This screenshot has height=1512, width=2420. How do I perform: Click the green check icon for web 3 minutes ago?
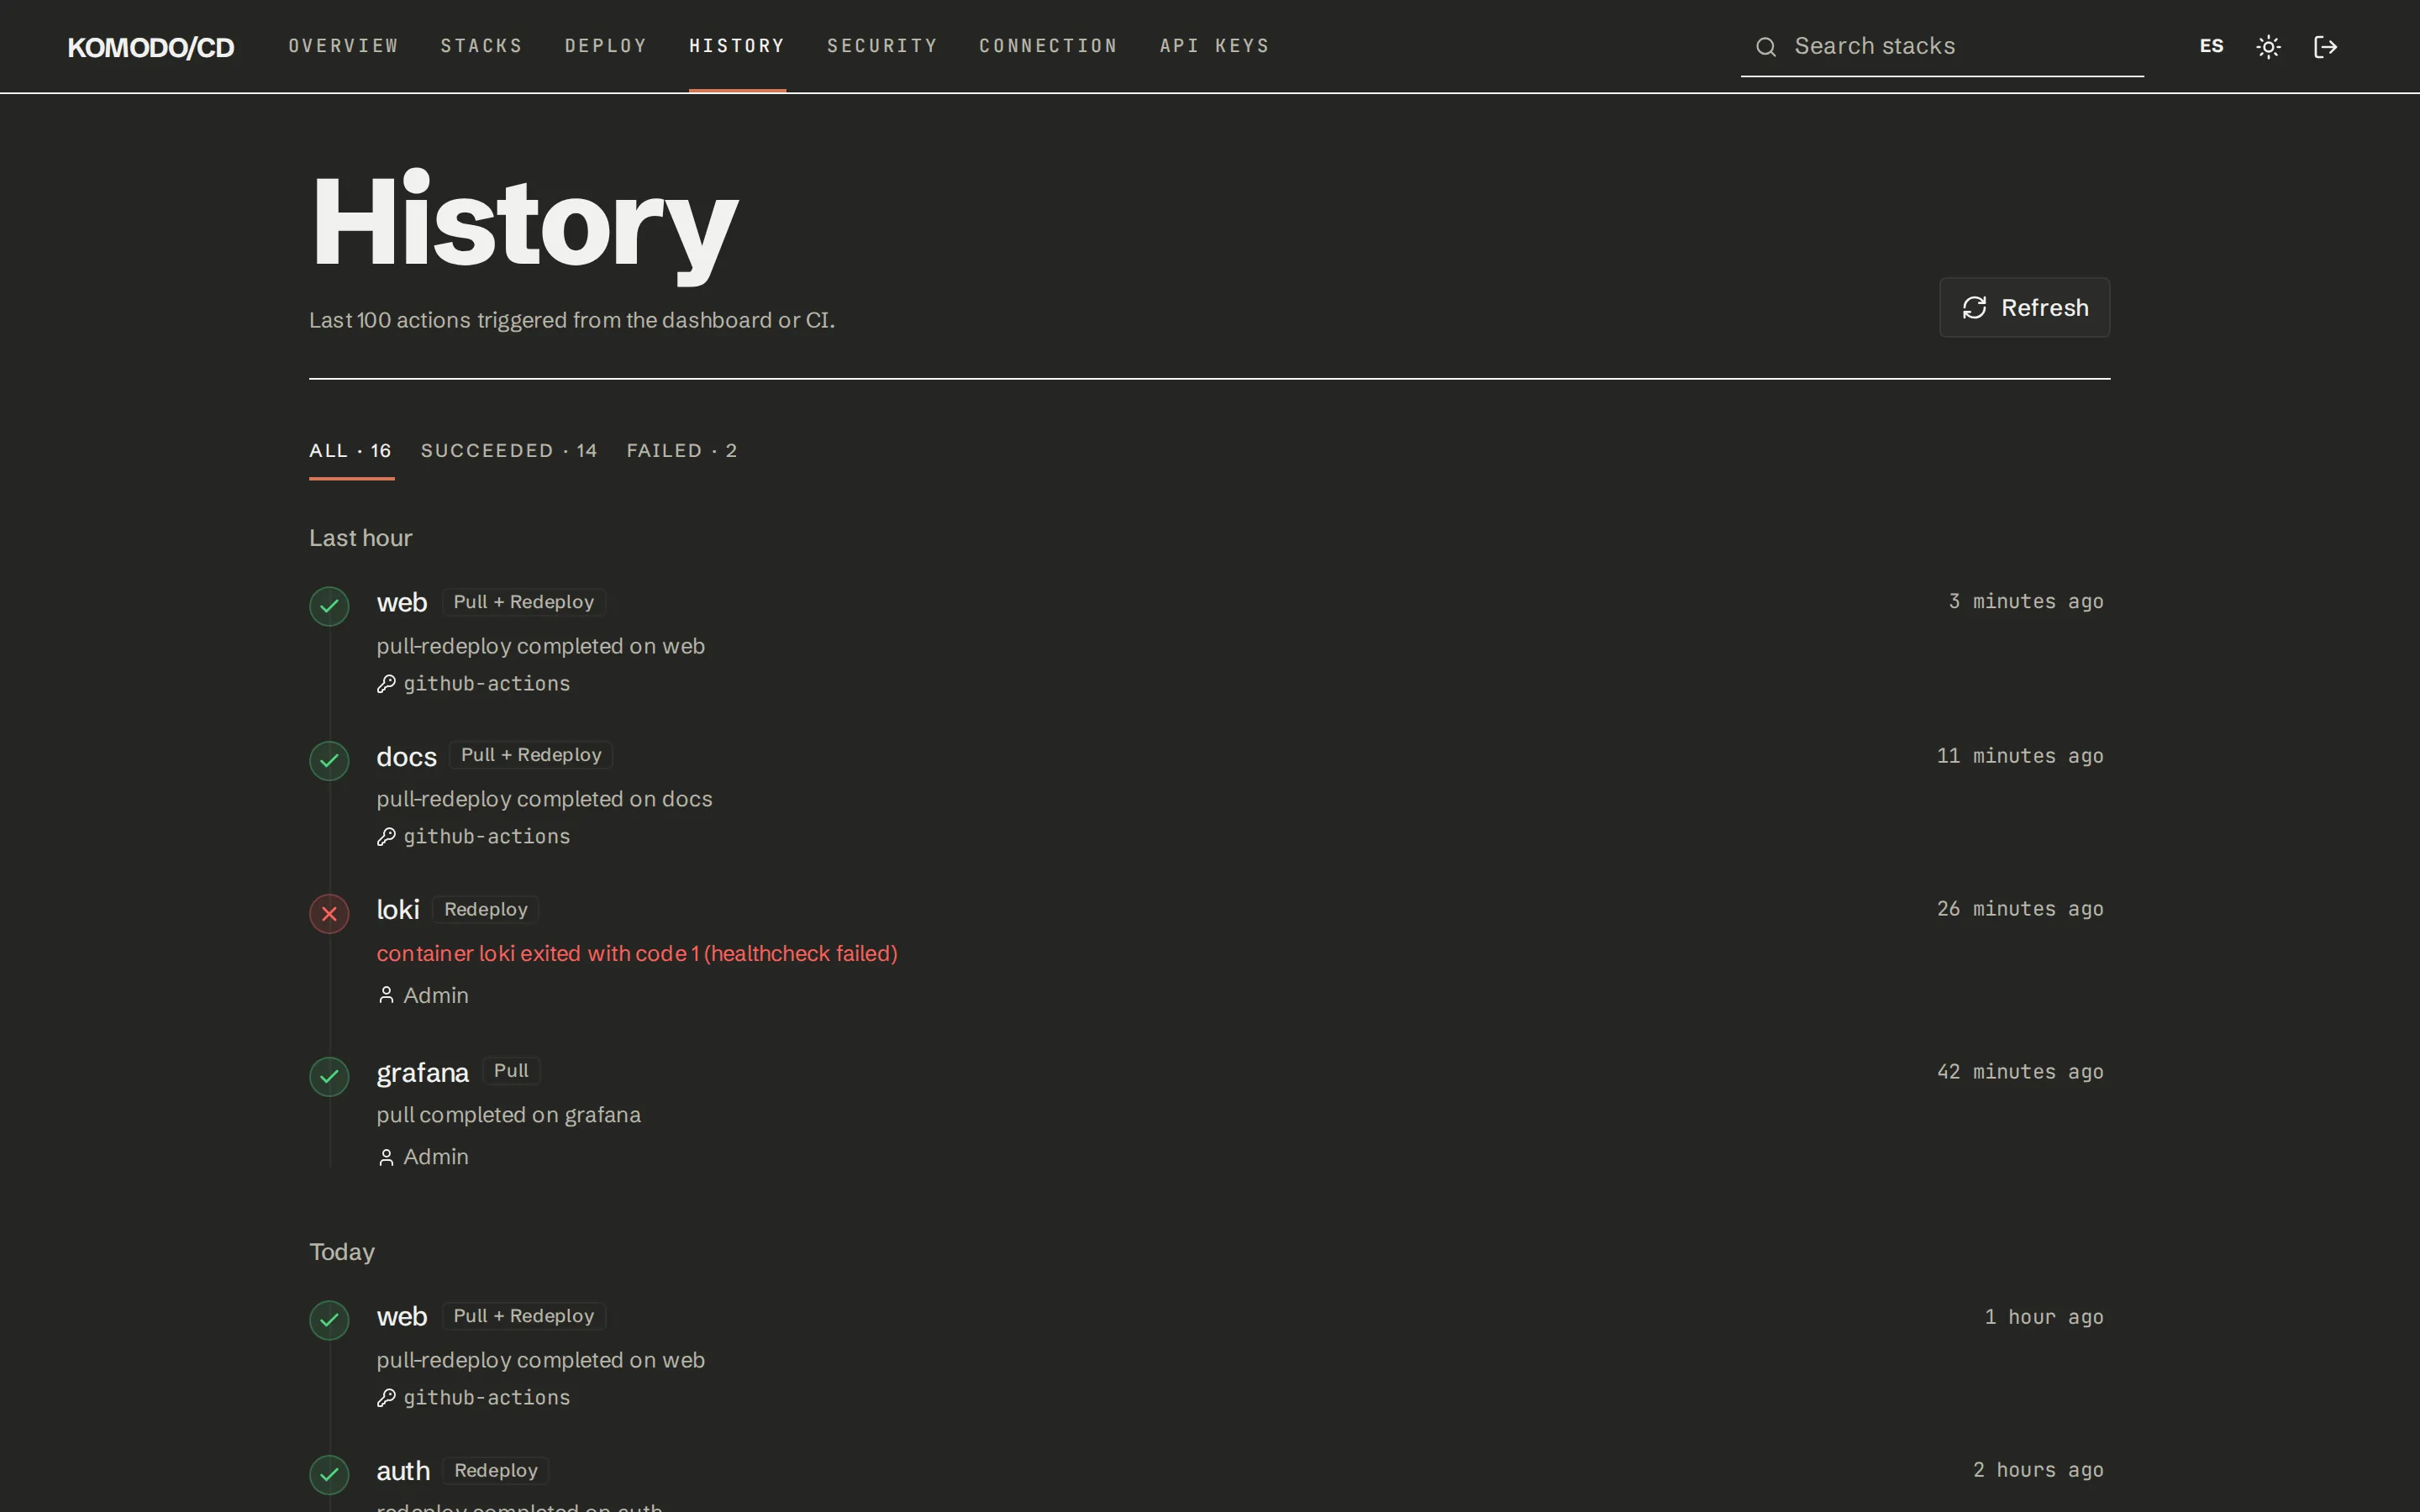pyautogui.click(x=329, y=606)
